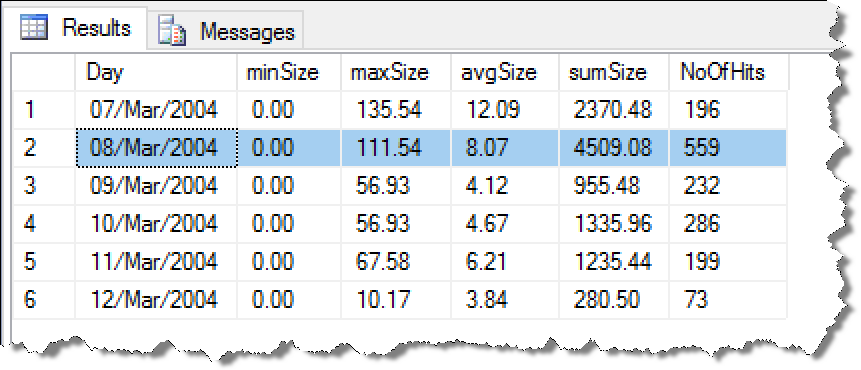Click NoOfHits value 286

(x=728, y=223)
